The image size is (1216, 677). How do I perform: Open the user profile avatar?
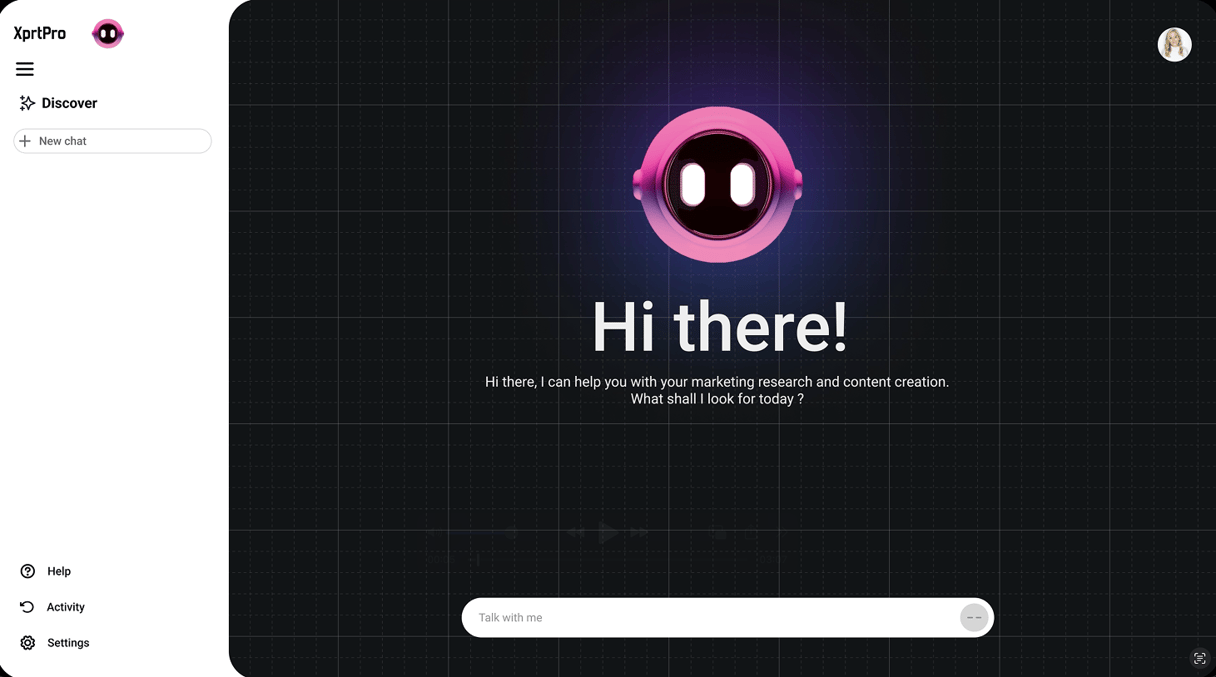[1174, 45]
